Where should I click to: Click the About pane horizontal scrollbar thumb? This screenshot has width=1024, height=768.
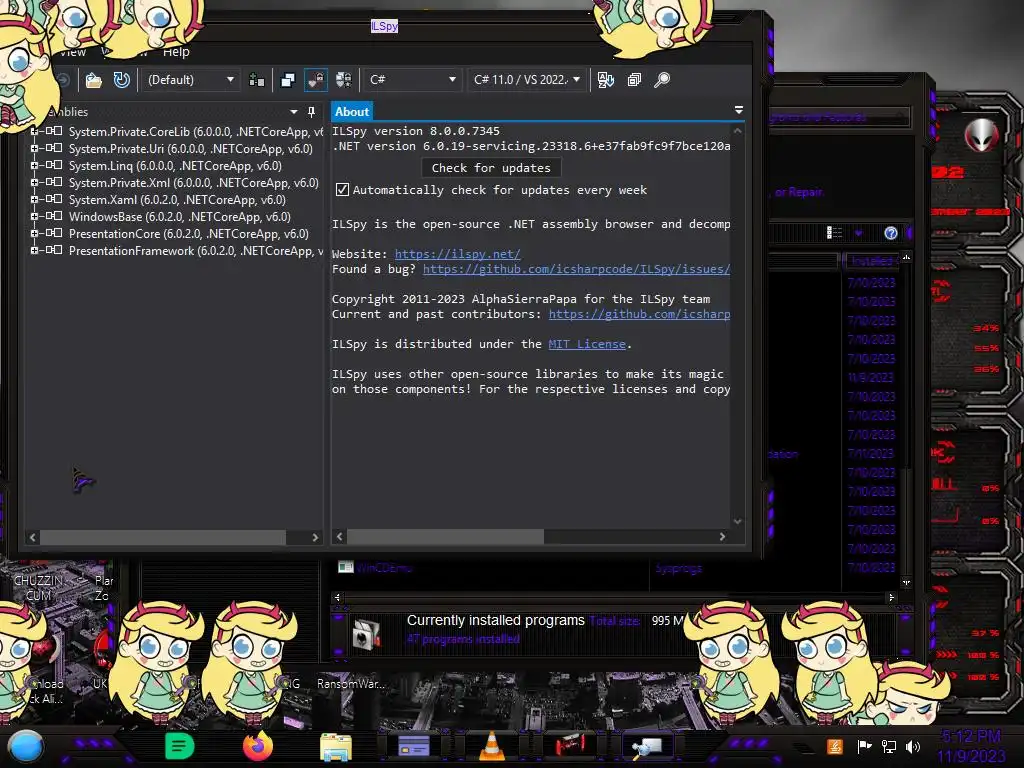tap(445, 537)
